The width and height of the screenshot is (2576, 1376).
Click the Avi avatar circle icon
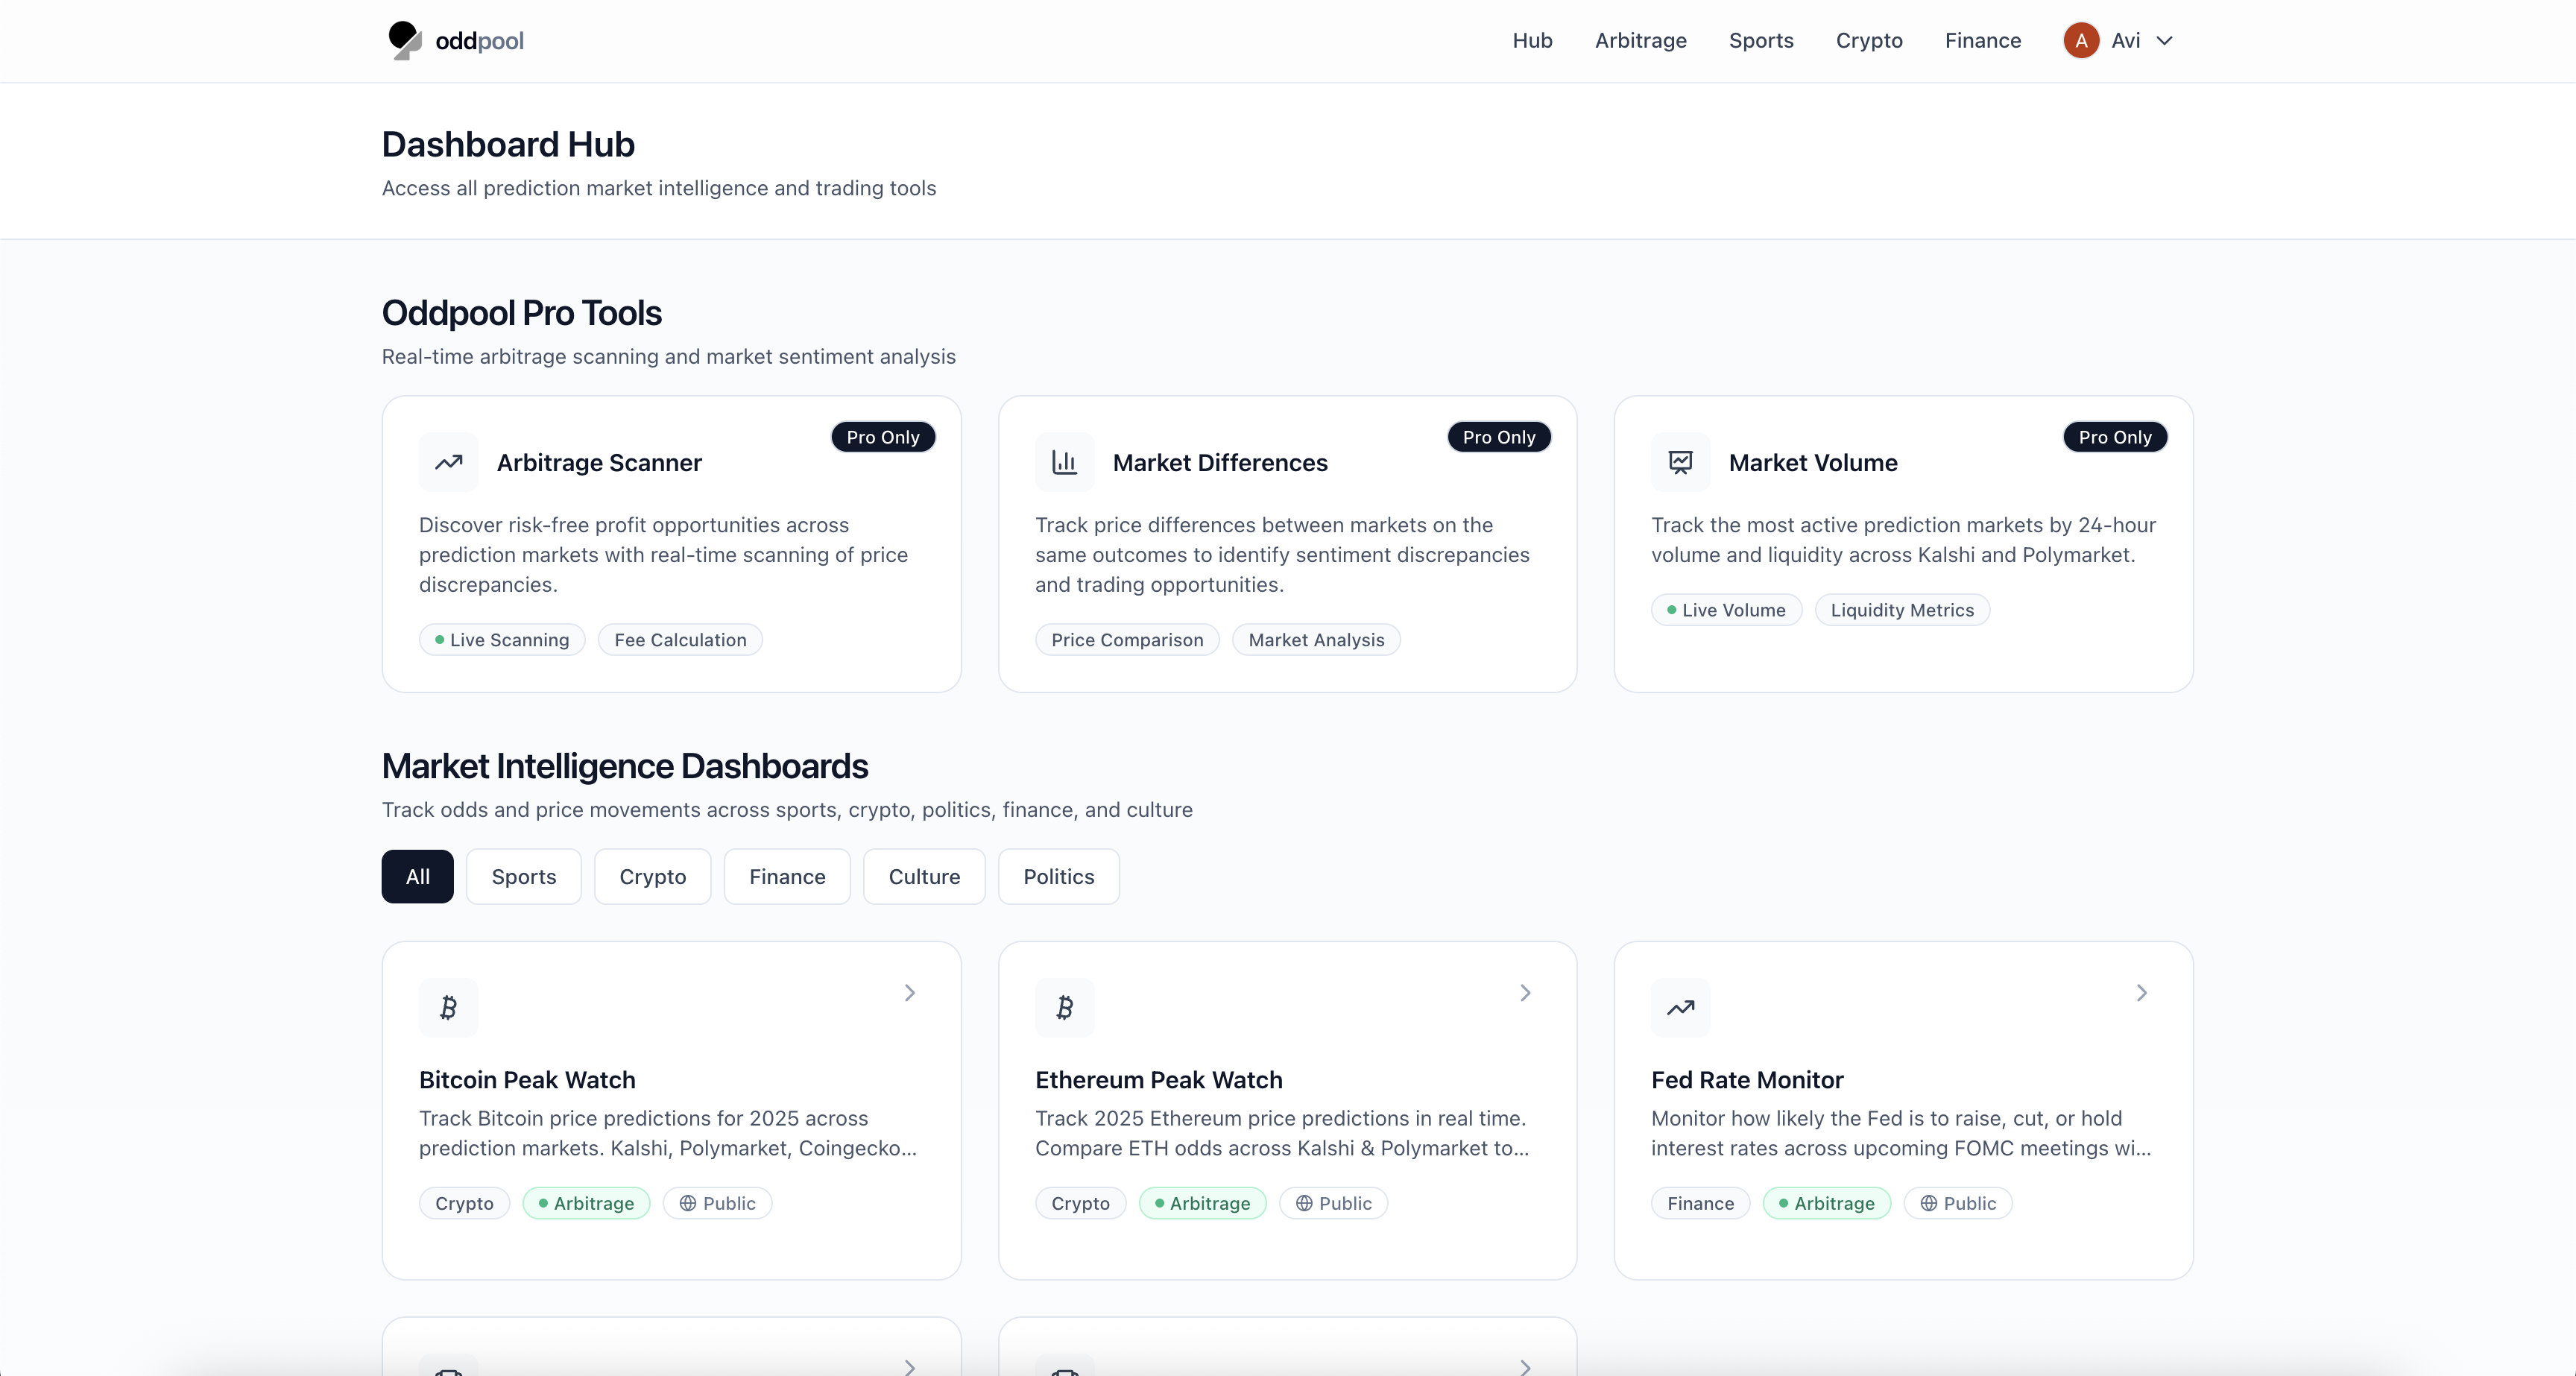(2081, 41)
